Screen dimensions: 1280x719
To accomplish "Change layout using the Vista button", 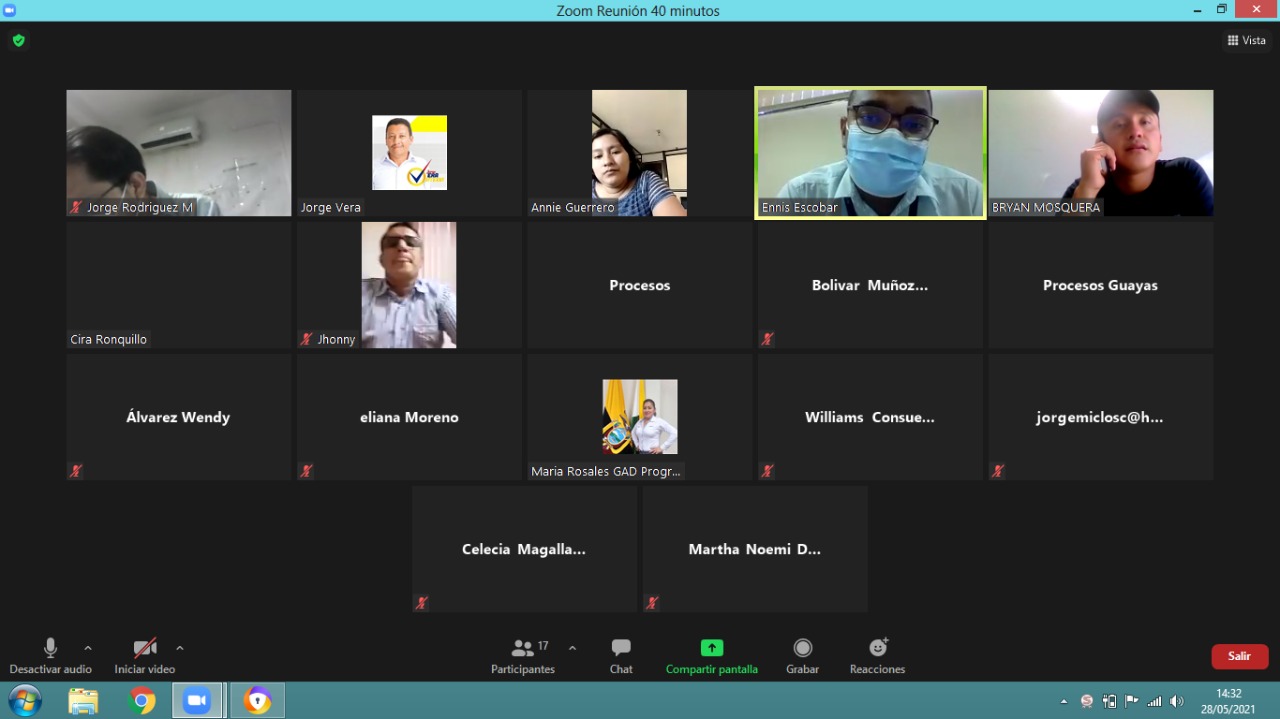I will (x=1246, y=41).
